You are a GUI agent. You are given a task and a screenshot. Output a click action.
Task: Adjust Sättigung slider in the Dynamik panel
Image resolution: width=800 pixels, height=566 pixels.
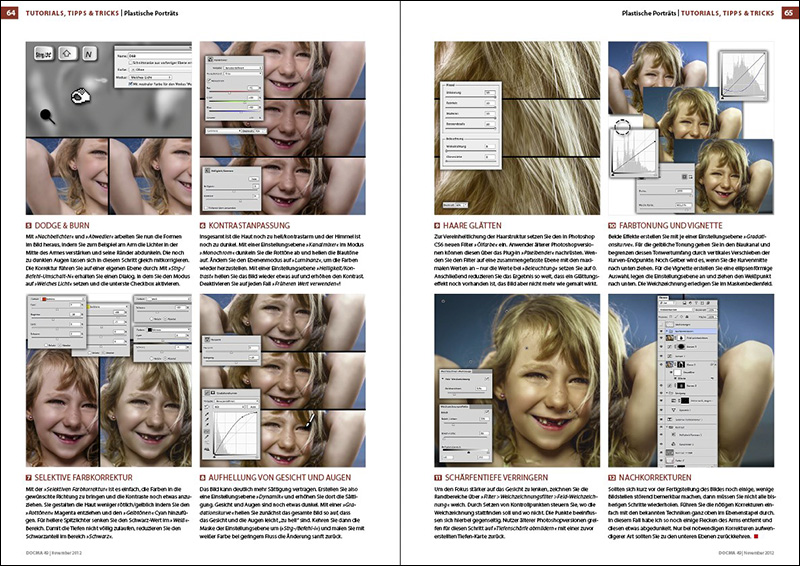pos(230,362)
